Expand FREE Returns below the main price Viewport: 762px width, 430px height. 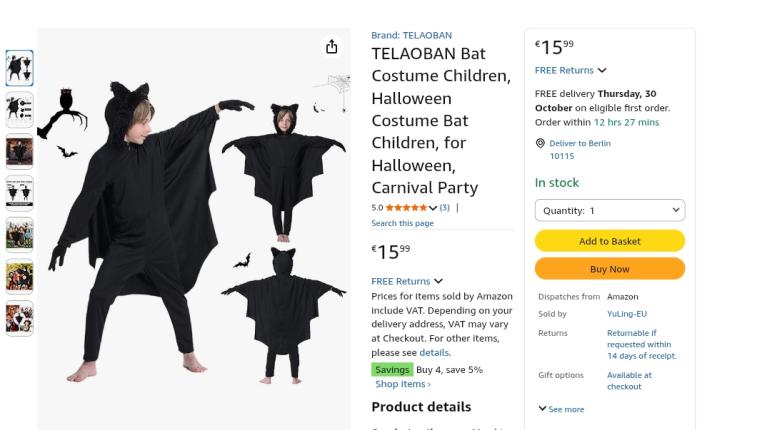(407, 282)
